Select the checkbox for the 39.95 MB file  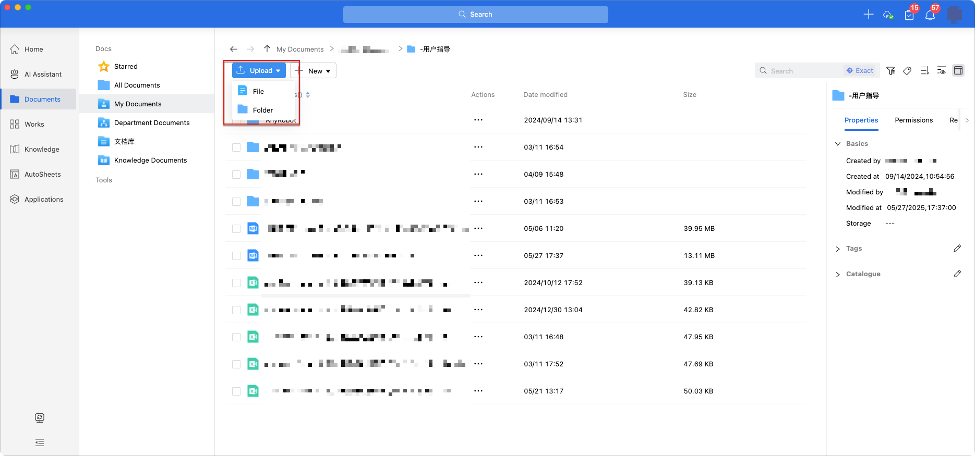tap(236, 228)
